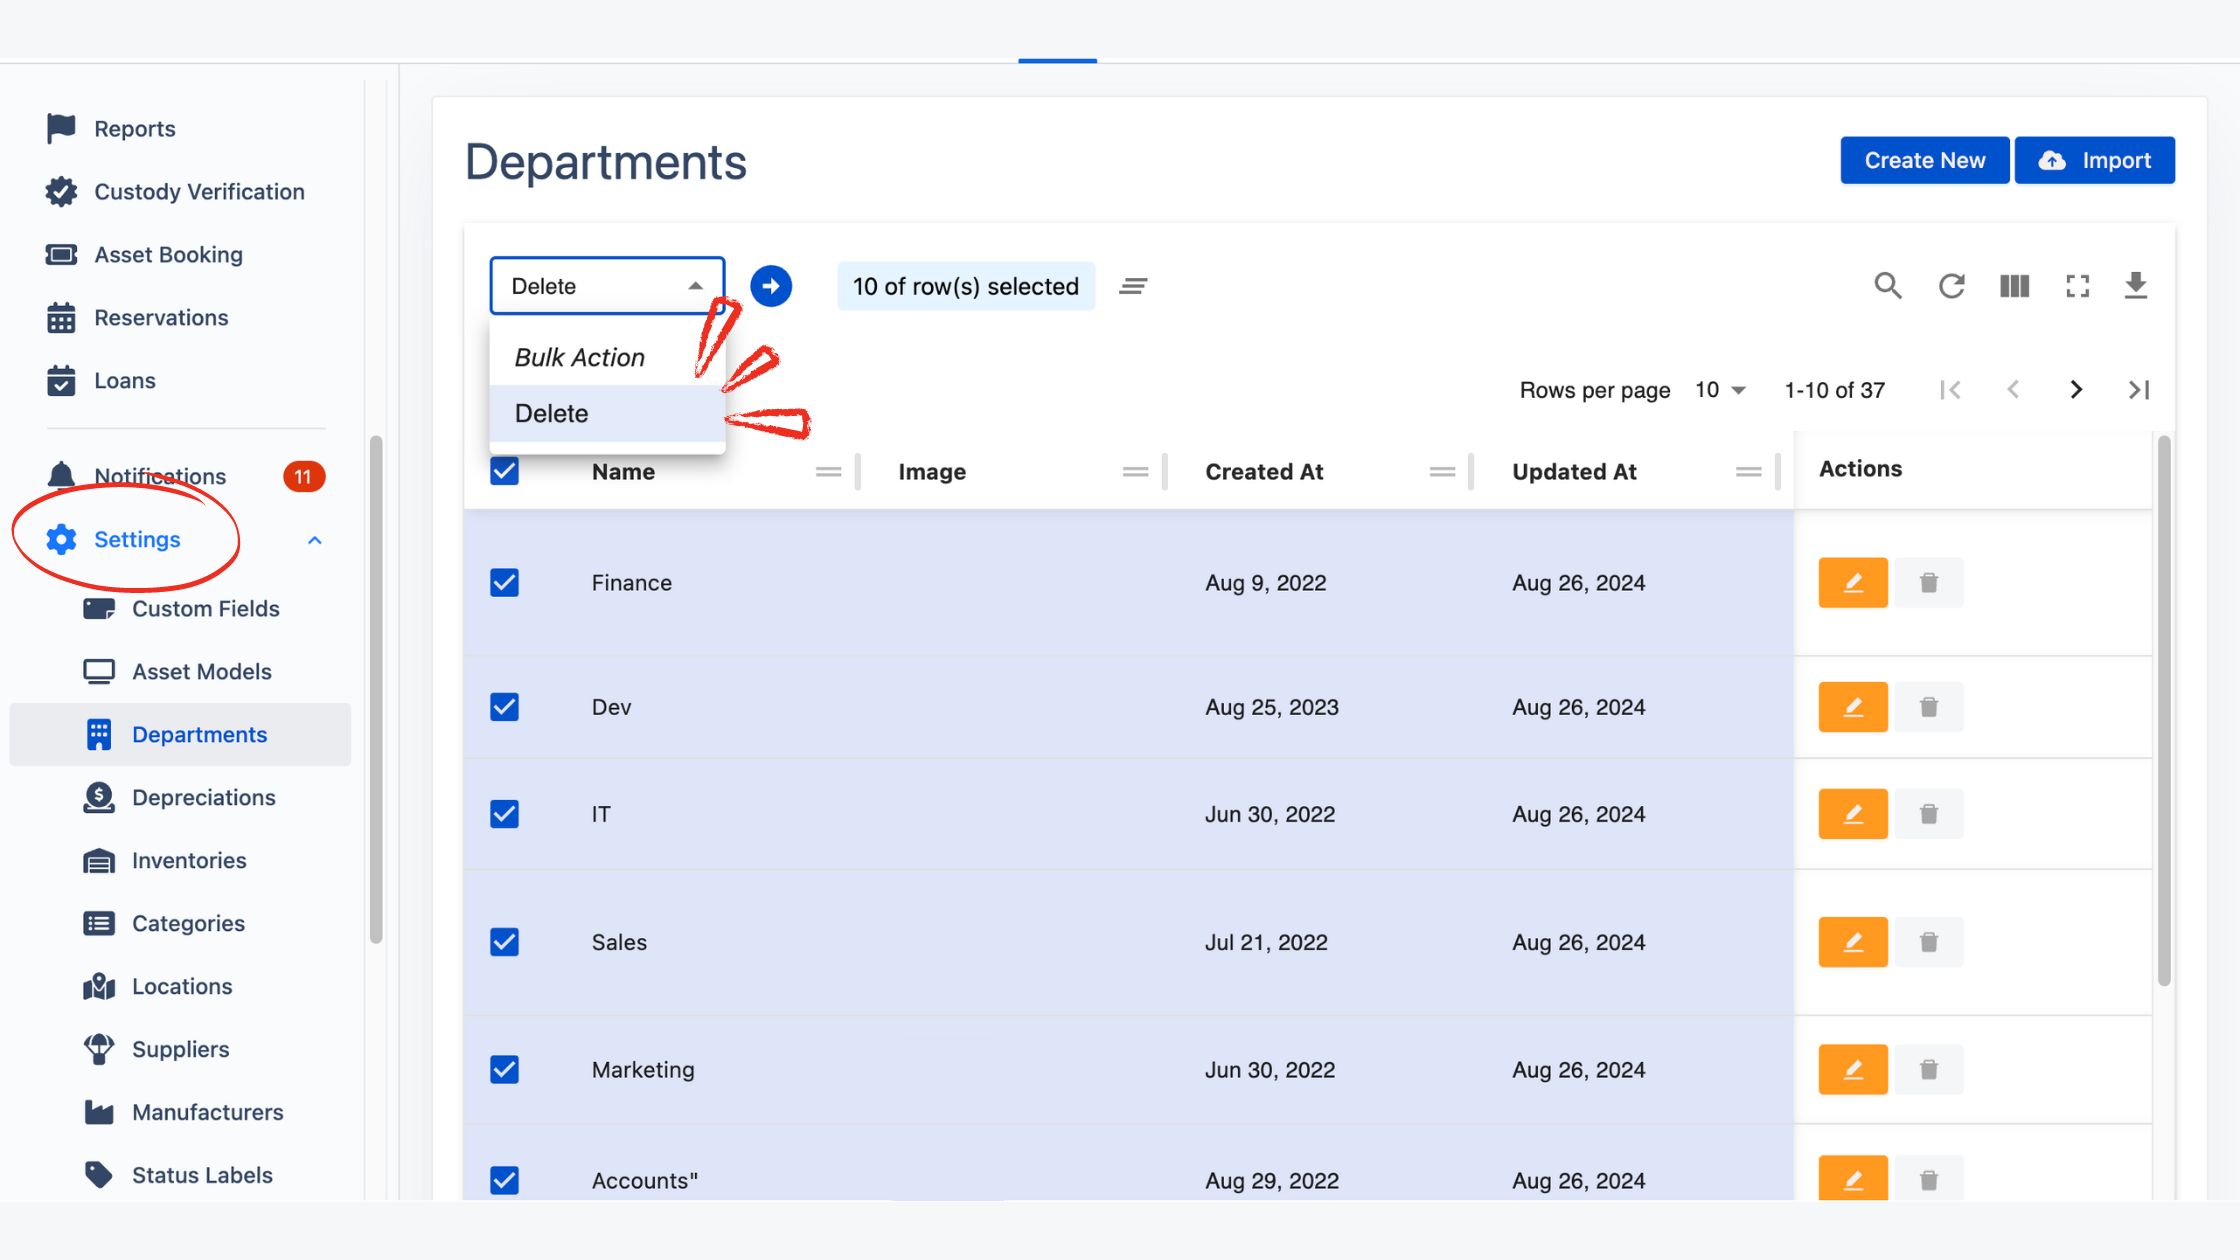This screenshot has height=1260, width=2240.
Task: Open Inventories section from sidebar
Action: [x=189, y=860]
